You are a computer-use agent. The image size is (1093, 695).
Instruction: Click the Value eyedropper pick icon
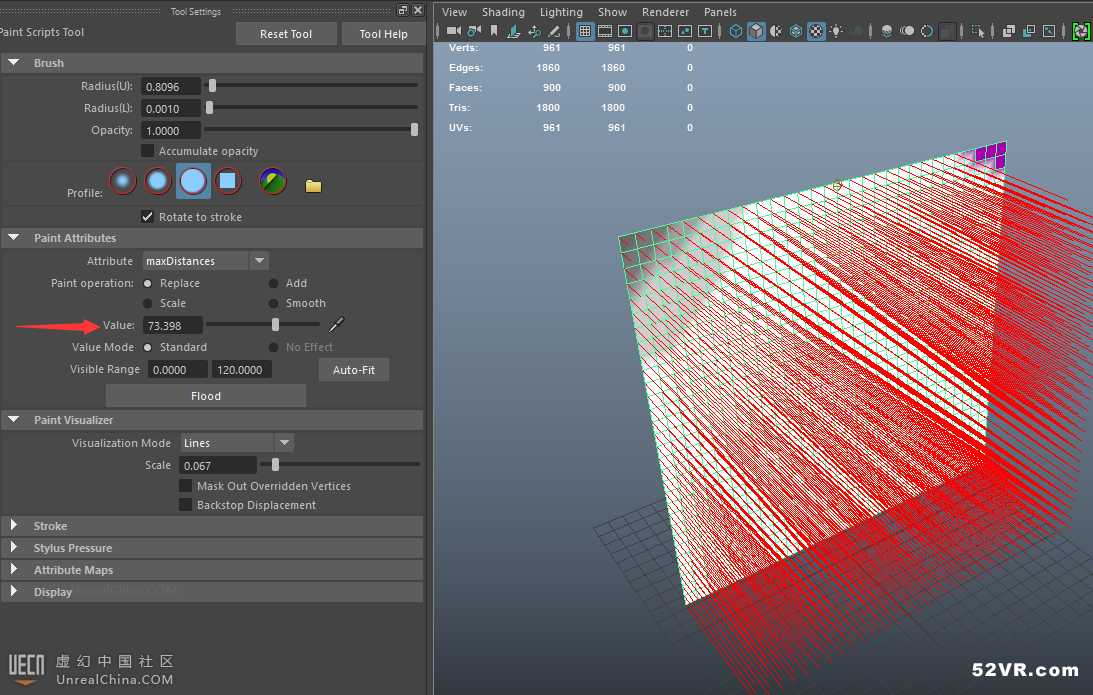click(x=337, y=324)
